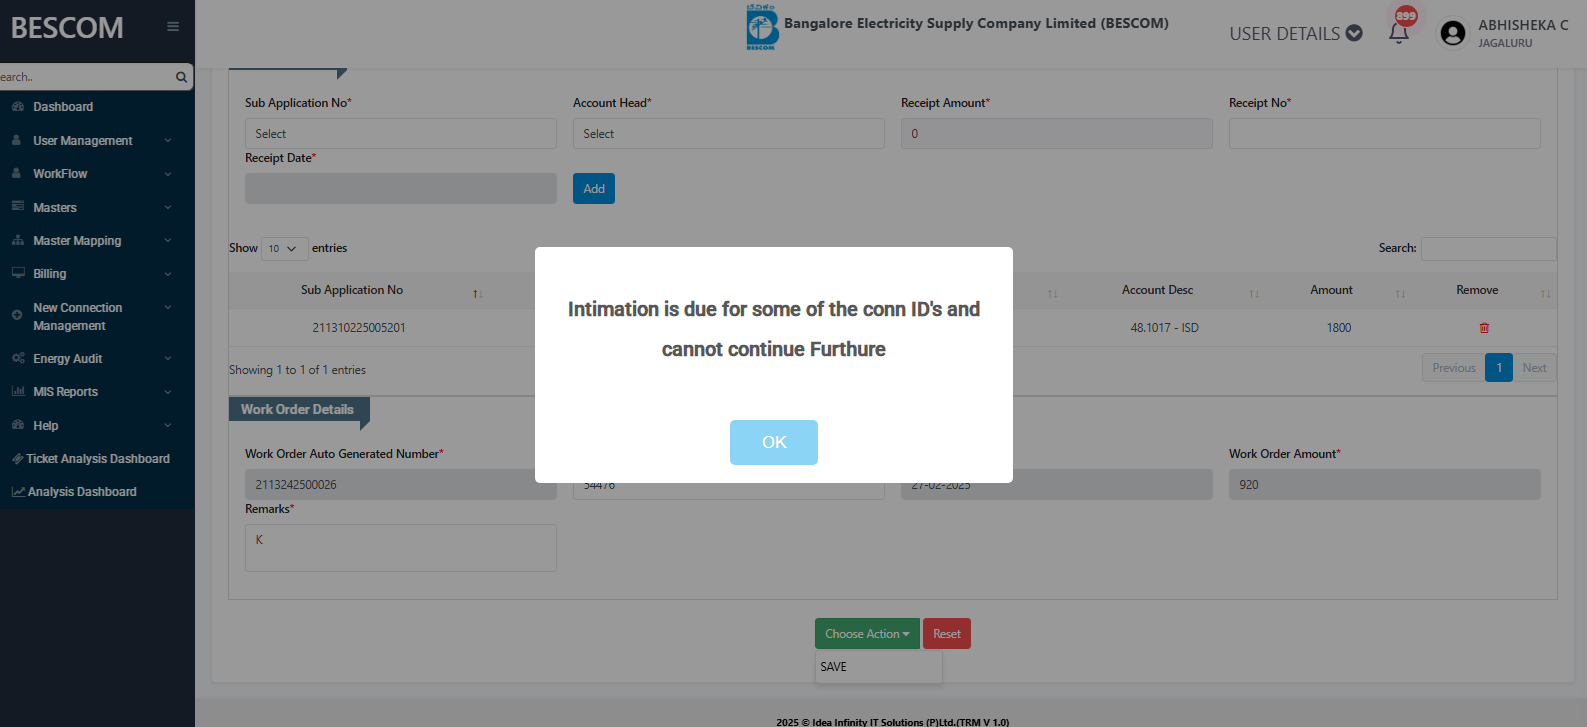Click the red trash icon in Remove column
This screenshot has height=727, width=1587.
click(1484, 328)
